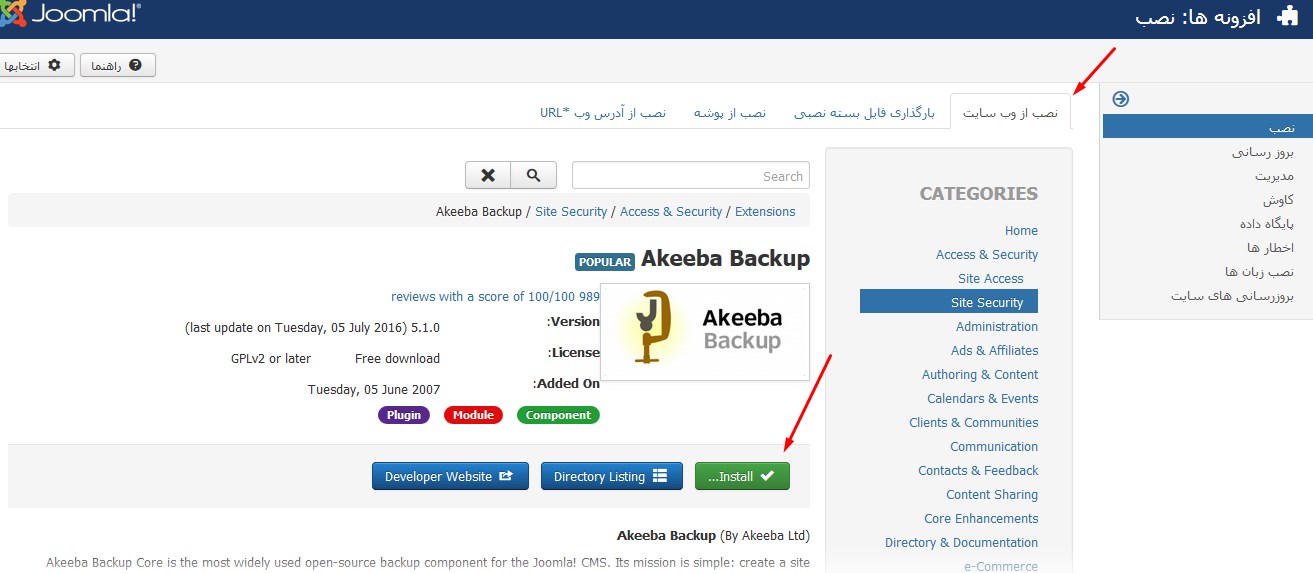Screen dimensions: 1313x573
Task: Click the Access & Security breadcrumb link
Action: point(670,211)
